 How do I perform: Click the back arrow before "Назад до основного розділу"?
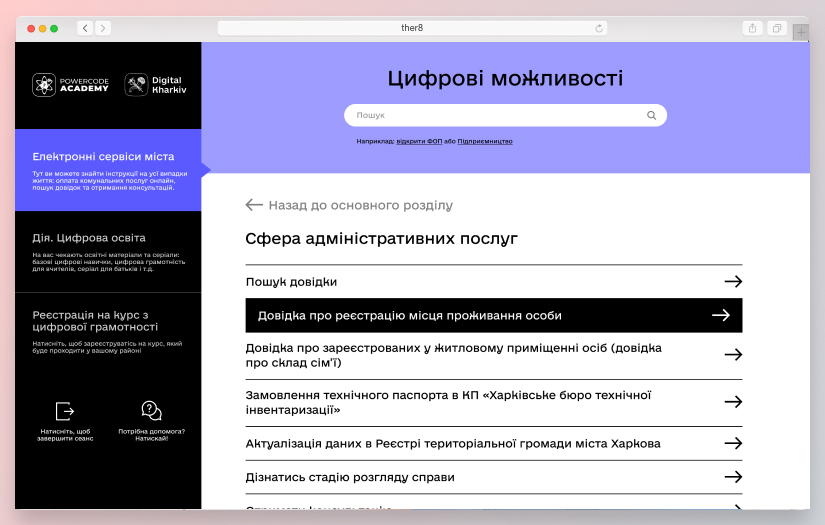pos(254,205)
